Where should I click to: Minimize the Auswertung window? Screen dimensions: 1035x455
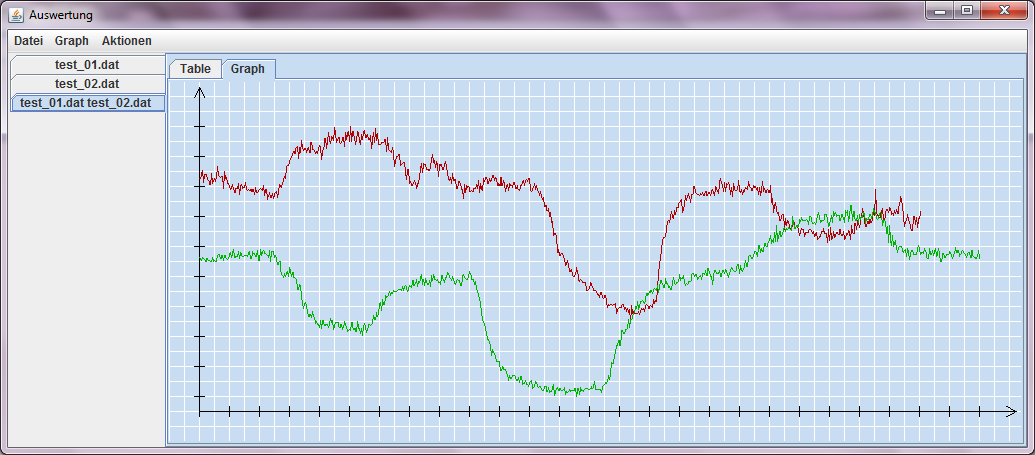pyautogui.click(x=940, y=11)
